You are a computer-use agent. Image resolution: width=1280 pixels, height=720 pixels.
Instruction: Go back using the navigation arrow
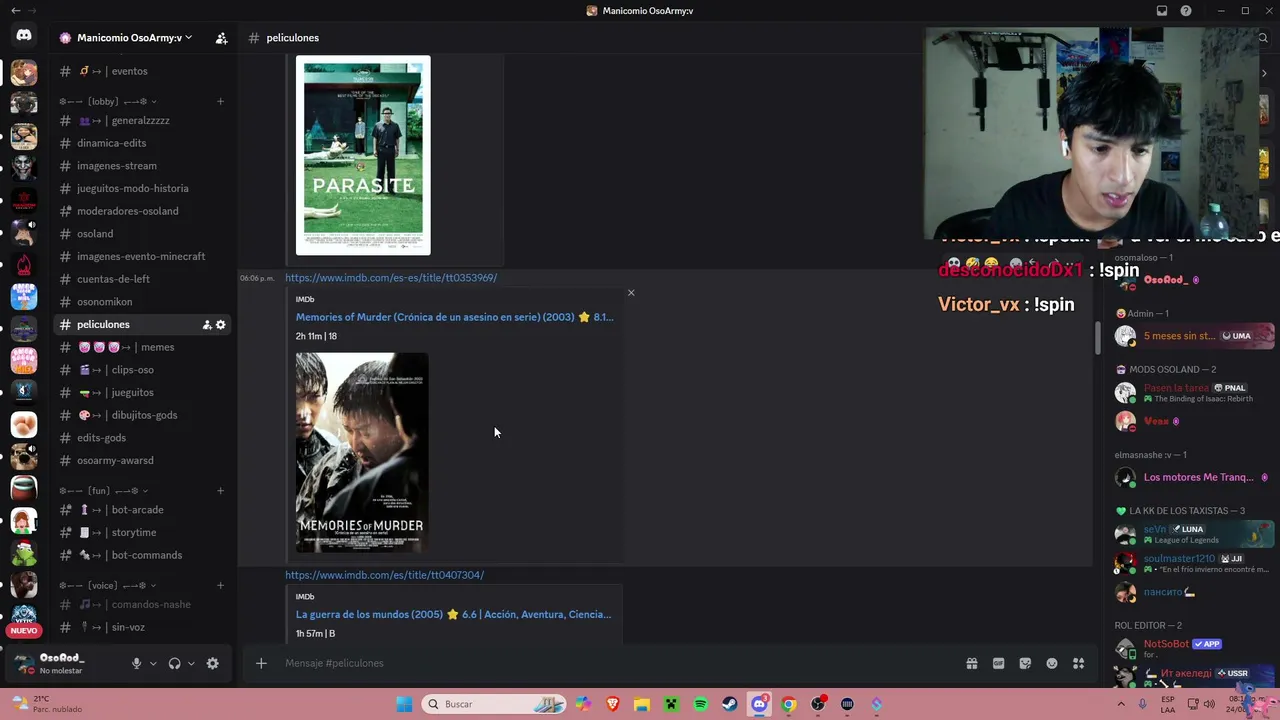pos(15,11)
